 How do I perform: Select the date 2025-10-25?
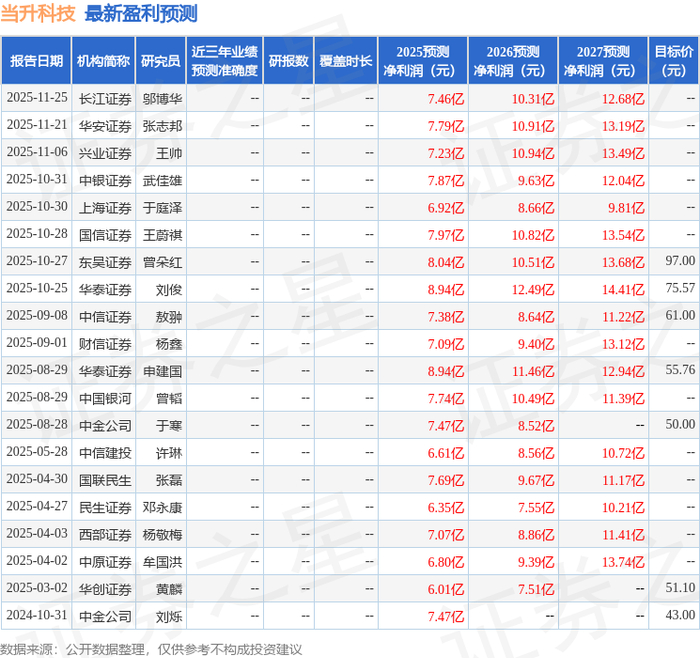tap(37, 288)
